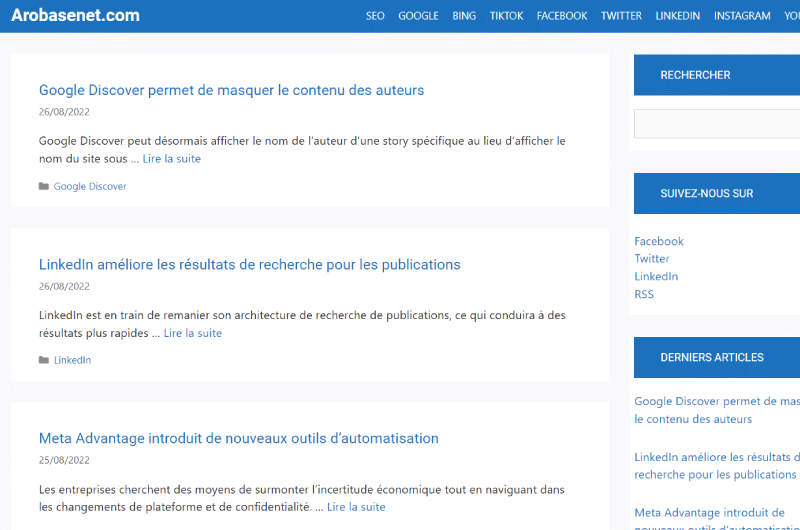Image resolution: width=800 pixels, height=530 pixels.
Task: Open TWITTER in the top menu
Action: (621, 16)
